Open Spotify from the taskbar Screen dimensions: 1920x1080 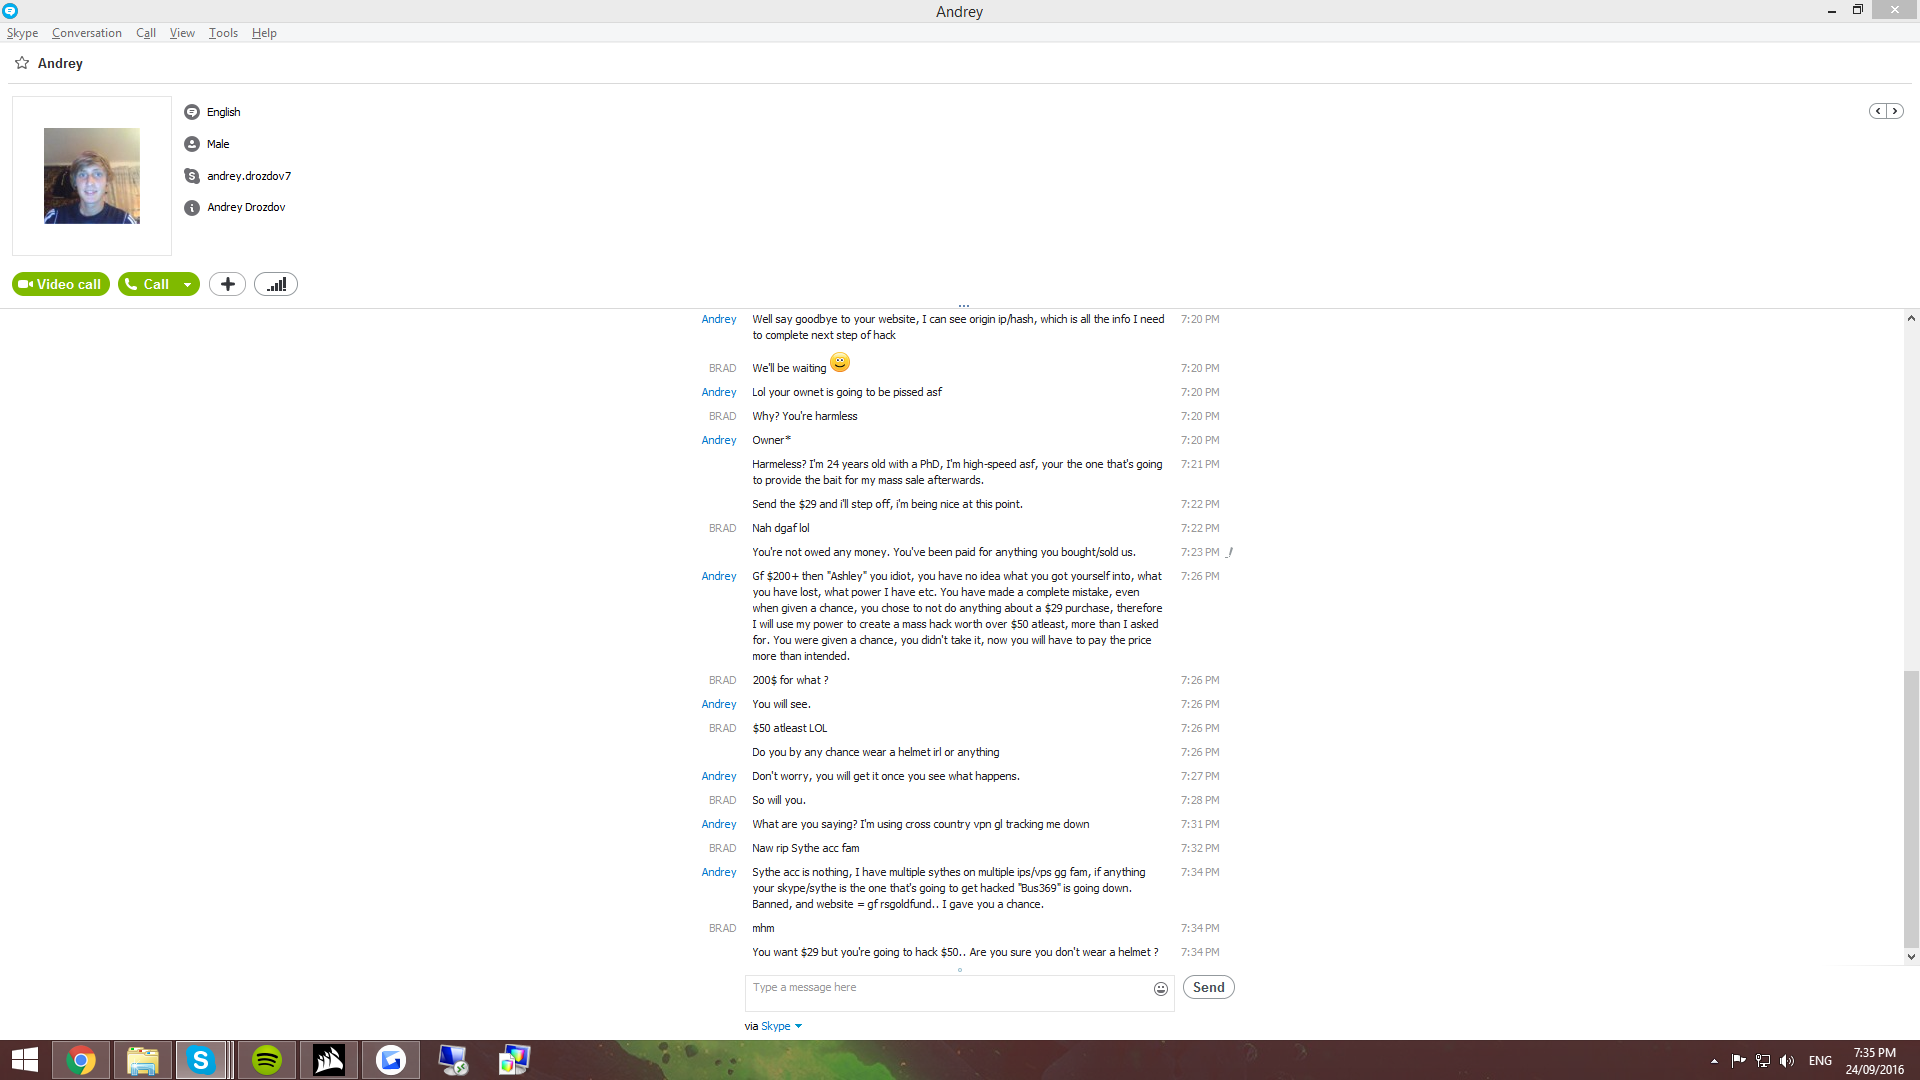click(267, 1060)
